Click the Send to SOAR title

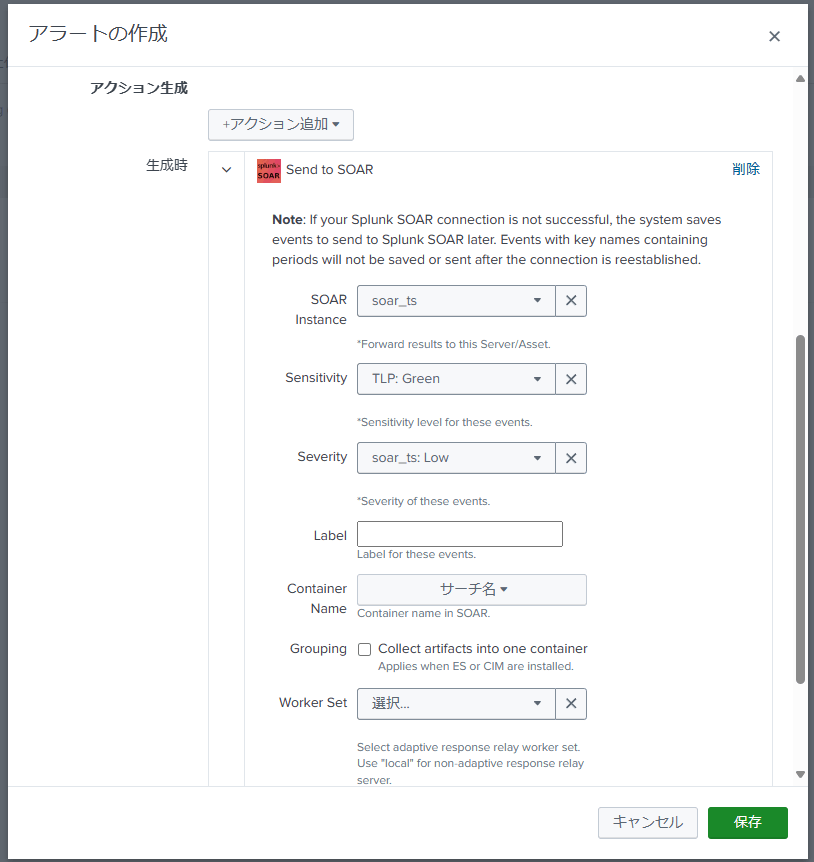329,170
